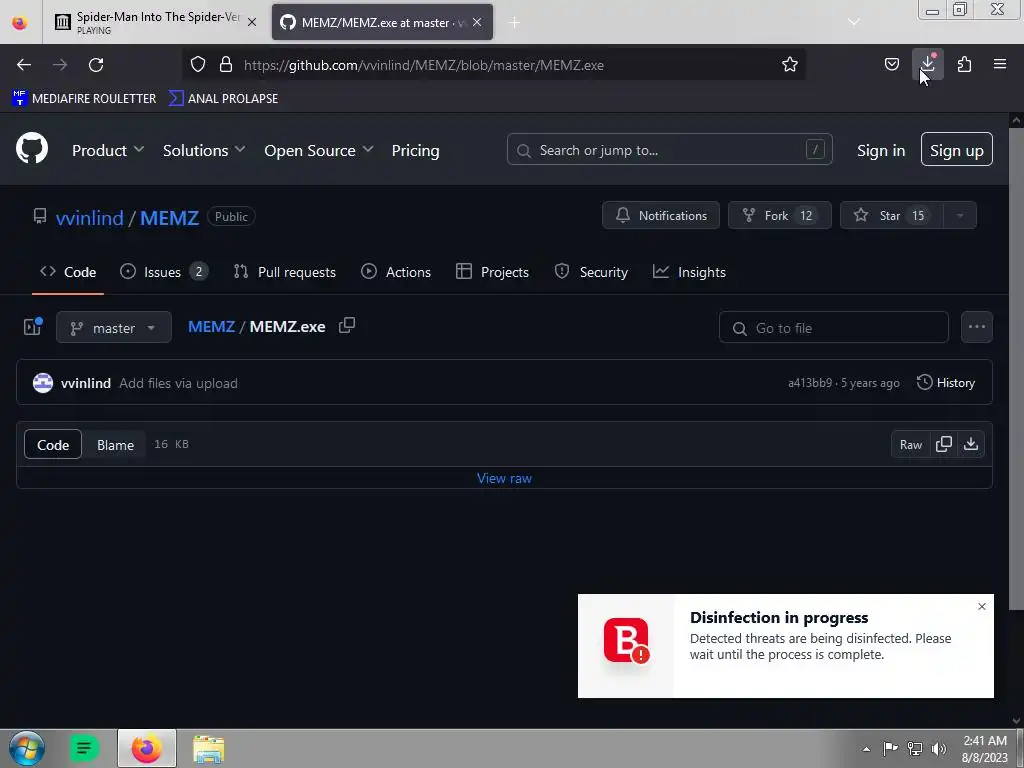The image size is (1024, 768).
Task: Focus the Go to file field
Action: 833,327
